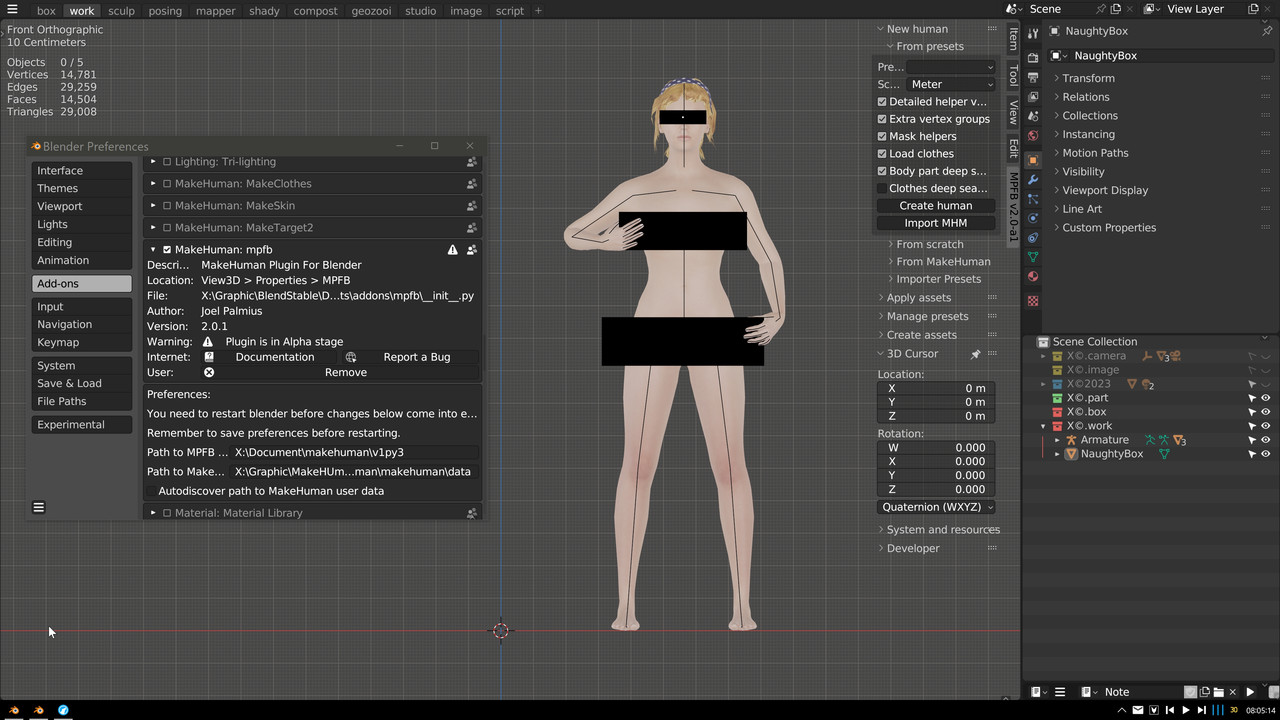Screen dimensions: 1280x720
Task: Hide the Armature with its eye icon
Action: click(1265, 440)
